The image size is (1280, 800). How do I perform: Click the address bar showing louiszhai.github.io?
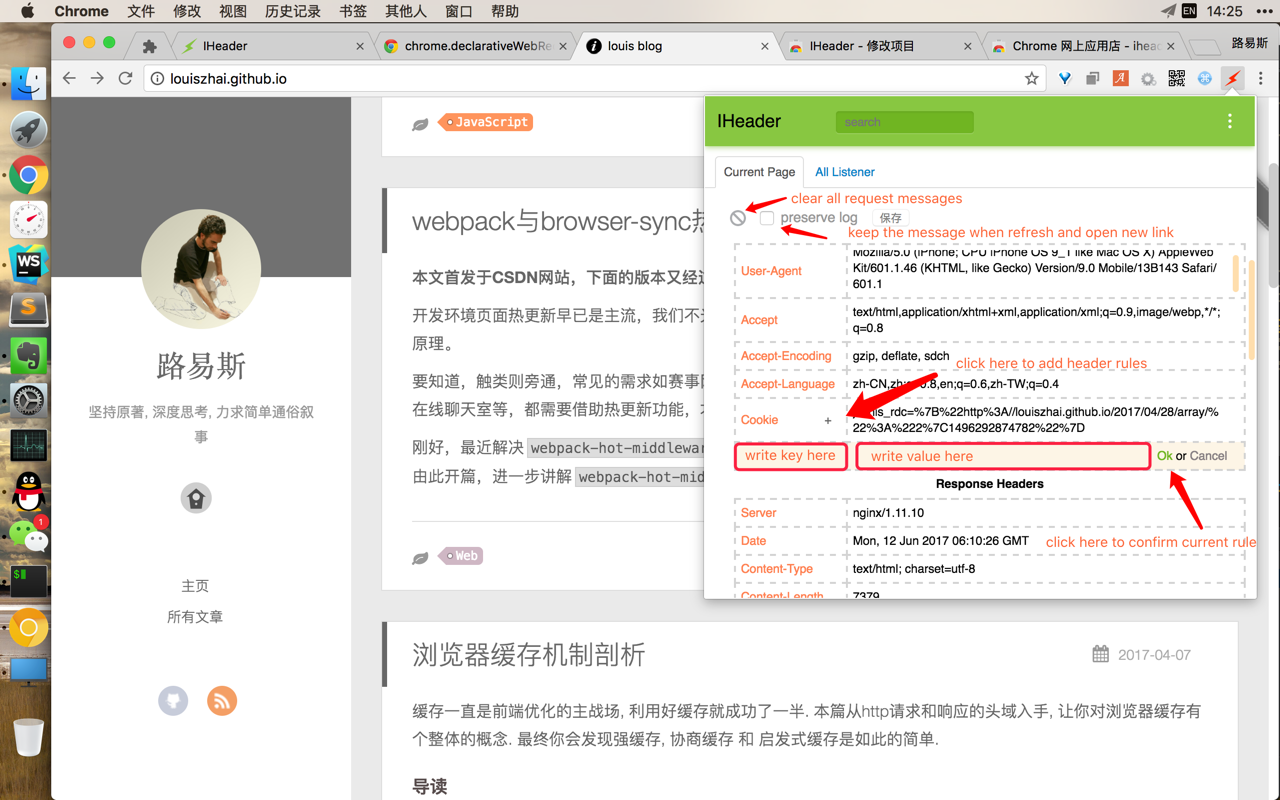[x=594, y=78]
